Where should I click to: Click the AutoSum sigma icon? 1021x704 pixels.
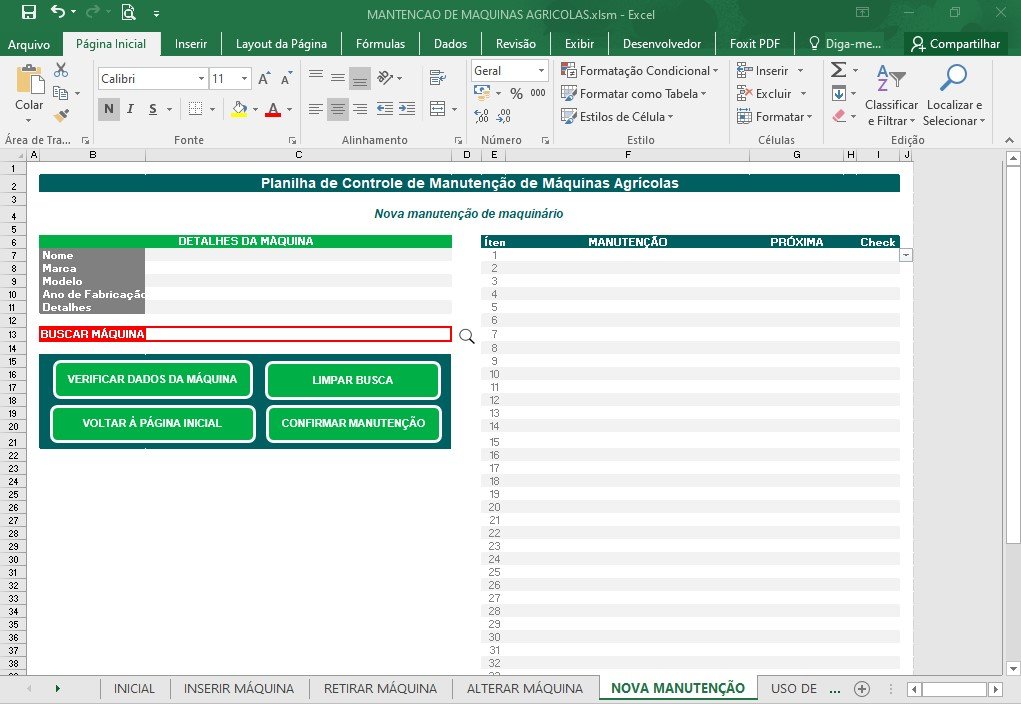(x=839, y=70)
